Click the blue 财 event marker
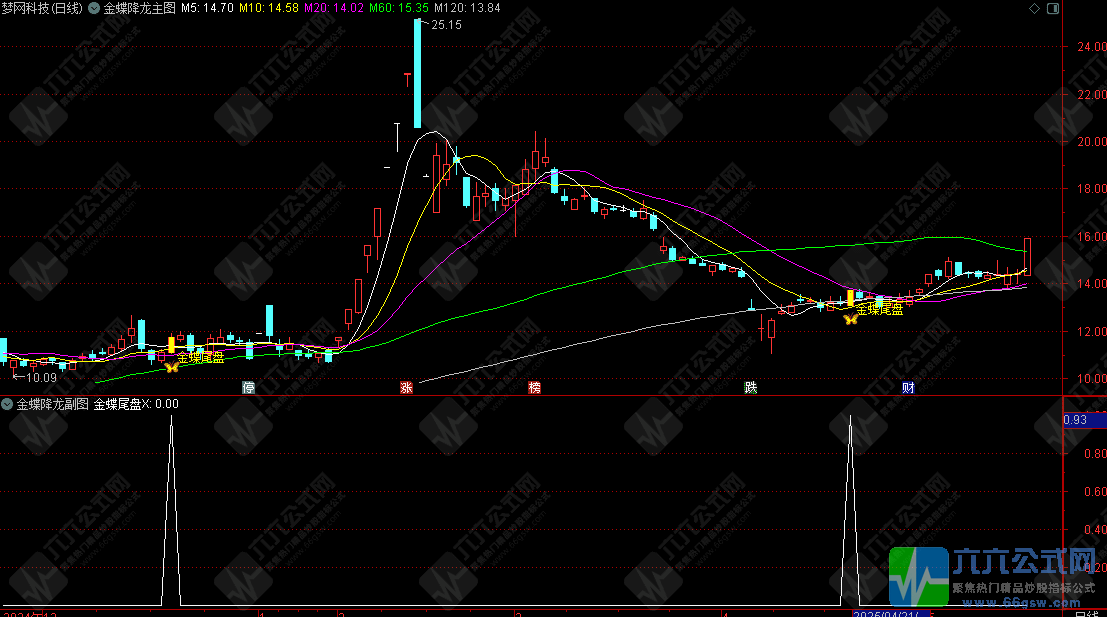Image resolution: width=1107 pixels, height=617 pixels. [908, 388]
